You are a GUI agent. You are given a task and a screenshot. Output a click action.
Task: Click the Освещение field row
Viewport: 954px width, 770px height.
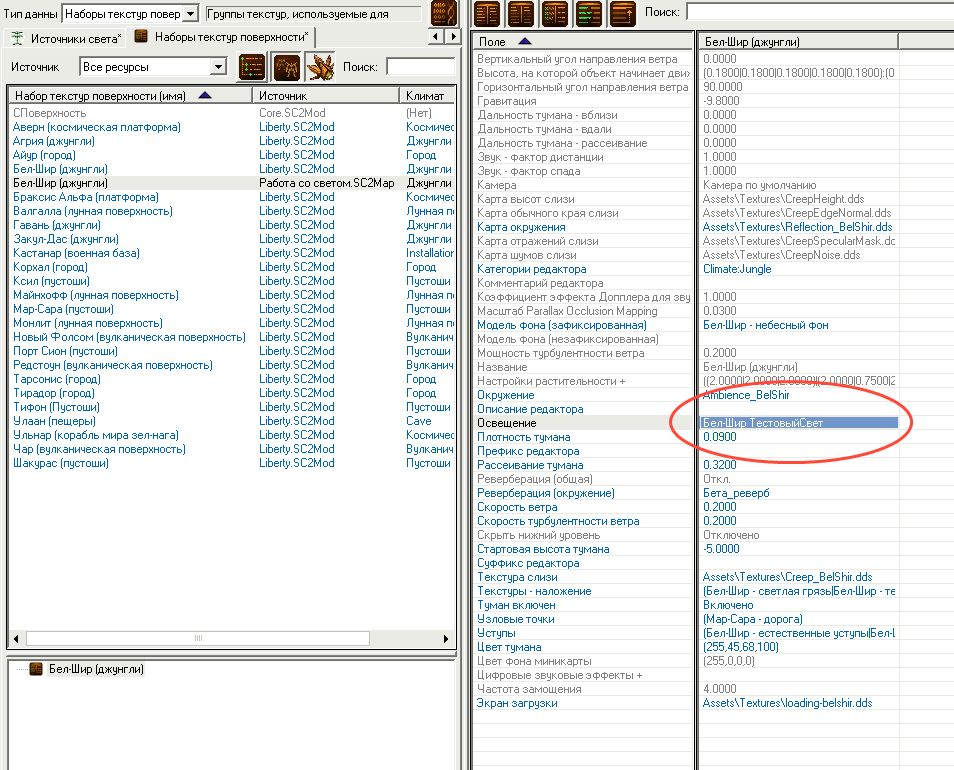[583, 423]
